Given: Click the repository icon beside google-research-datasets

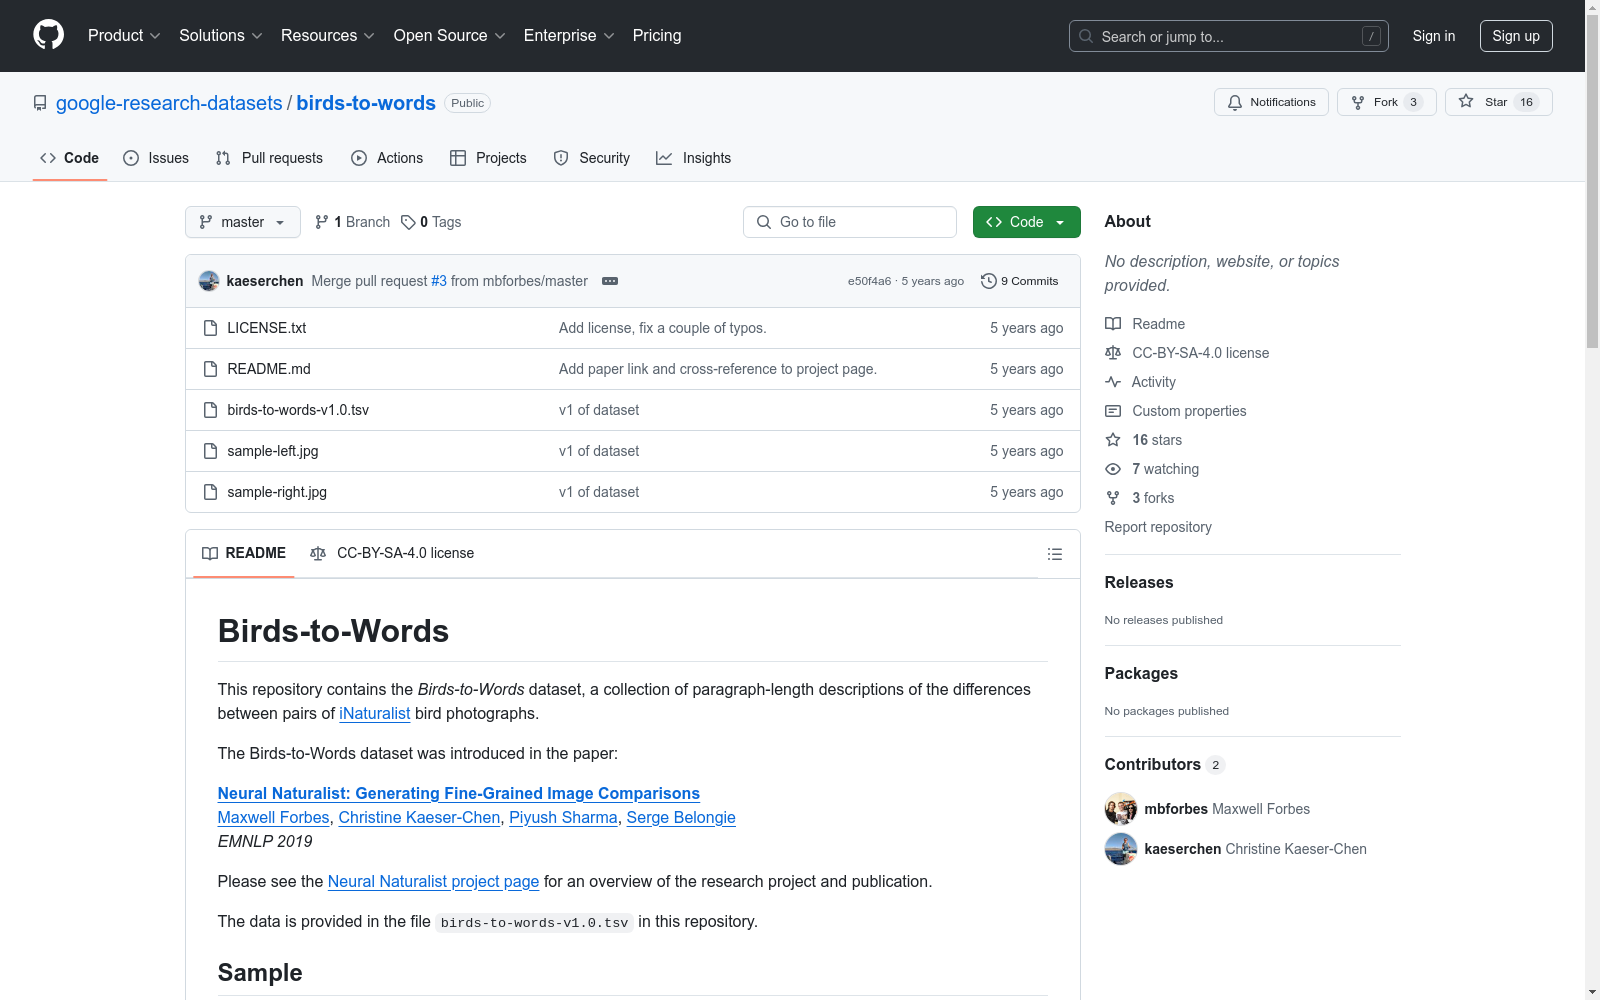Looking at the screenshot, I should tap(40, 103).
